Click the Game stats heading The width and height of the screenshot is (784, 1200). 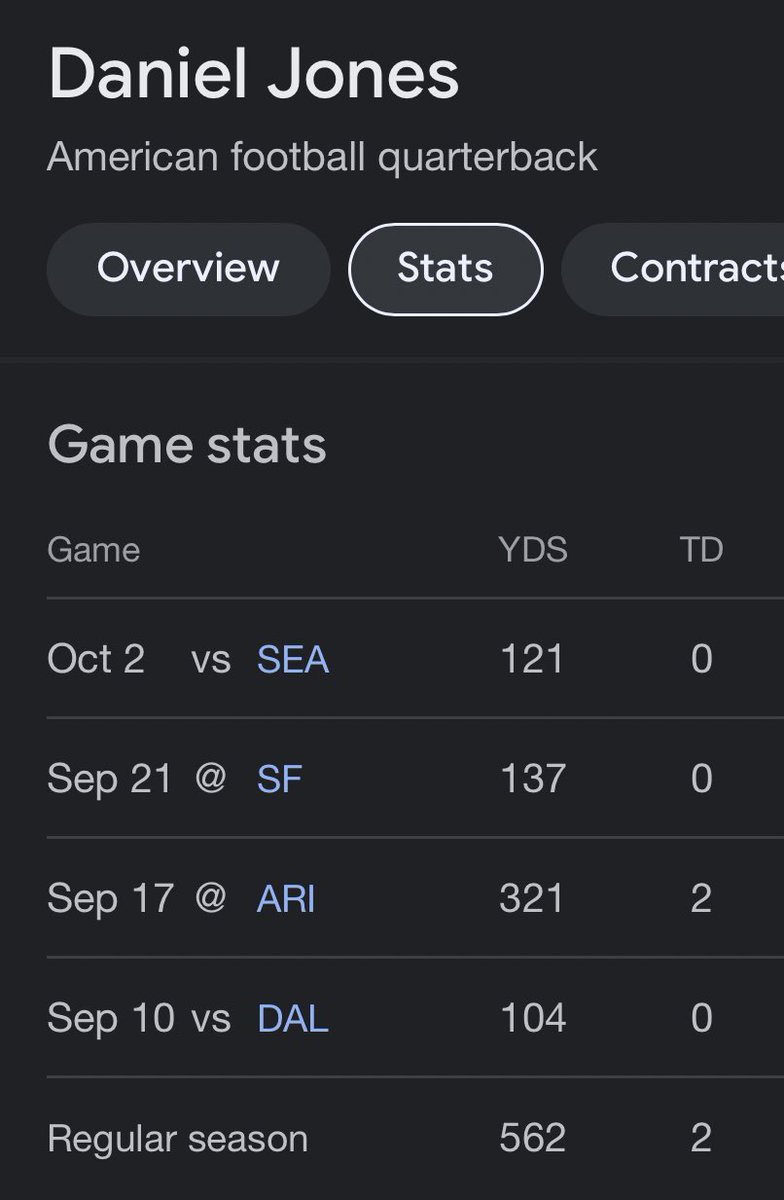pos(187,445)
